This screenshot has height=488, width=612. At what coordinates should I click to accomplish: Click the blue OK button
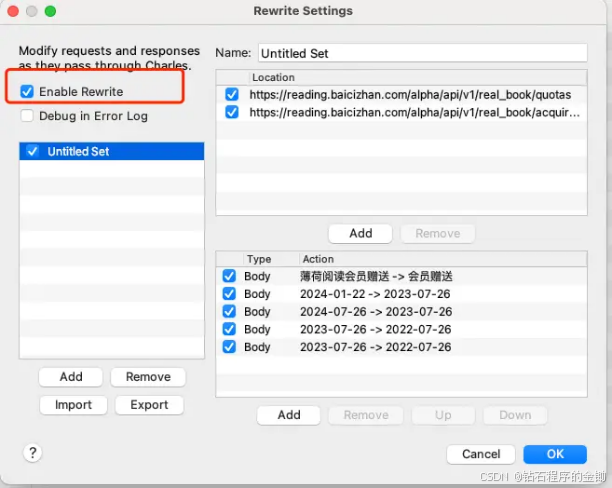click(x=555, y=454)
